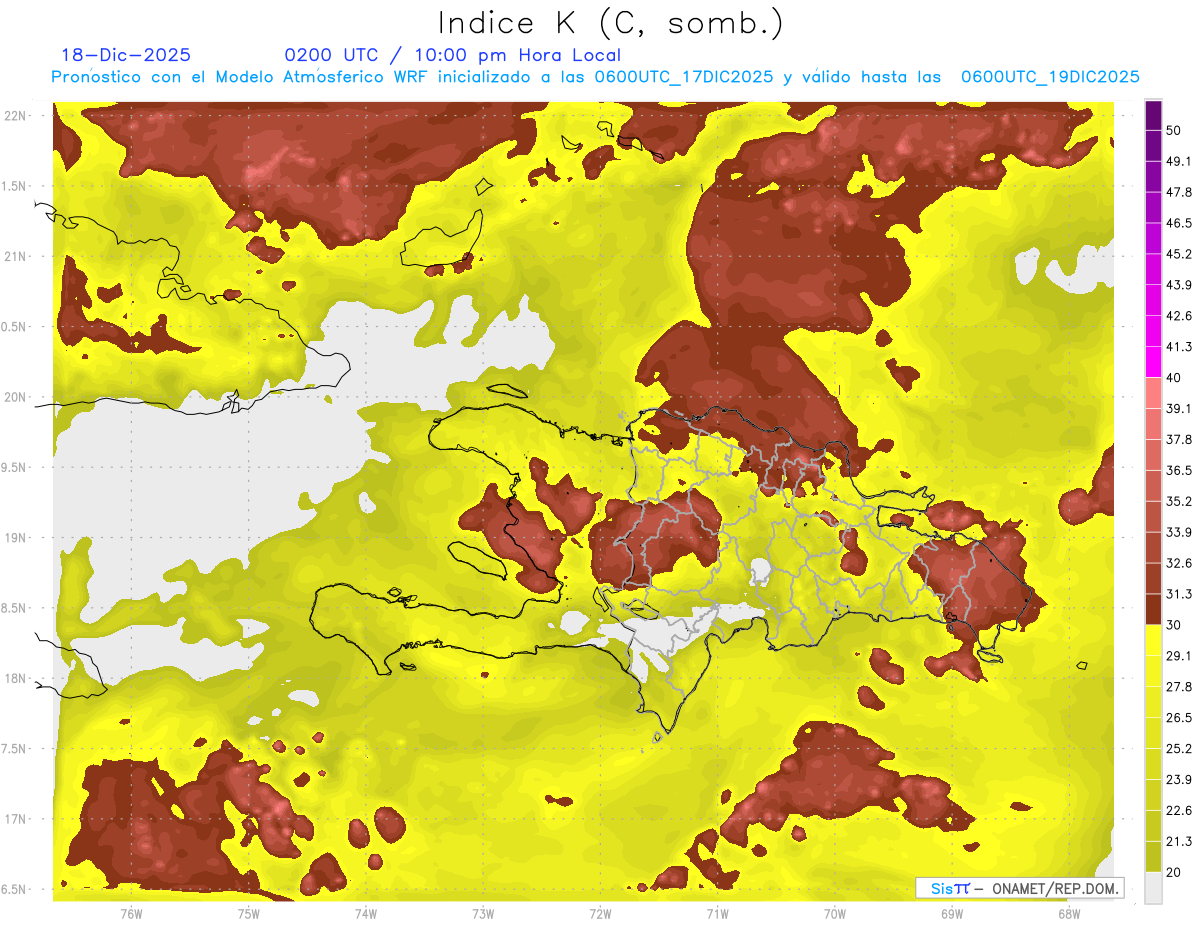Select the date label "18-Dic-2025"
1200x927 pixels.
pos(126,56)
